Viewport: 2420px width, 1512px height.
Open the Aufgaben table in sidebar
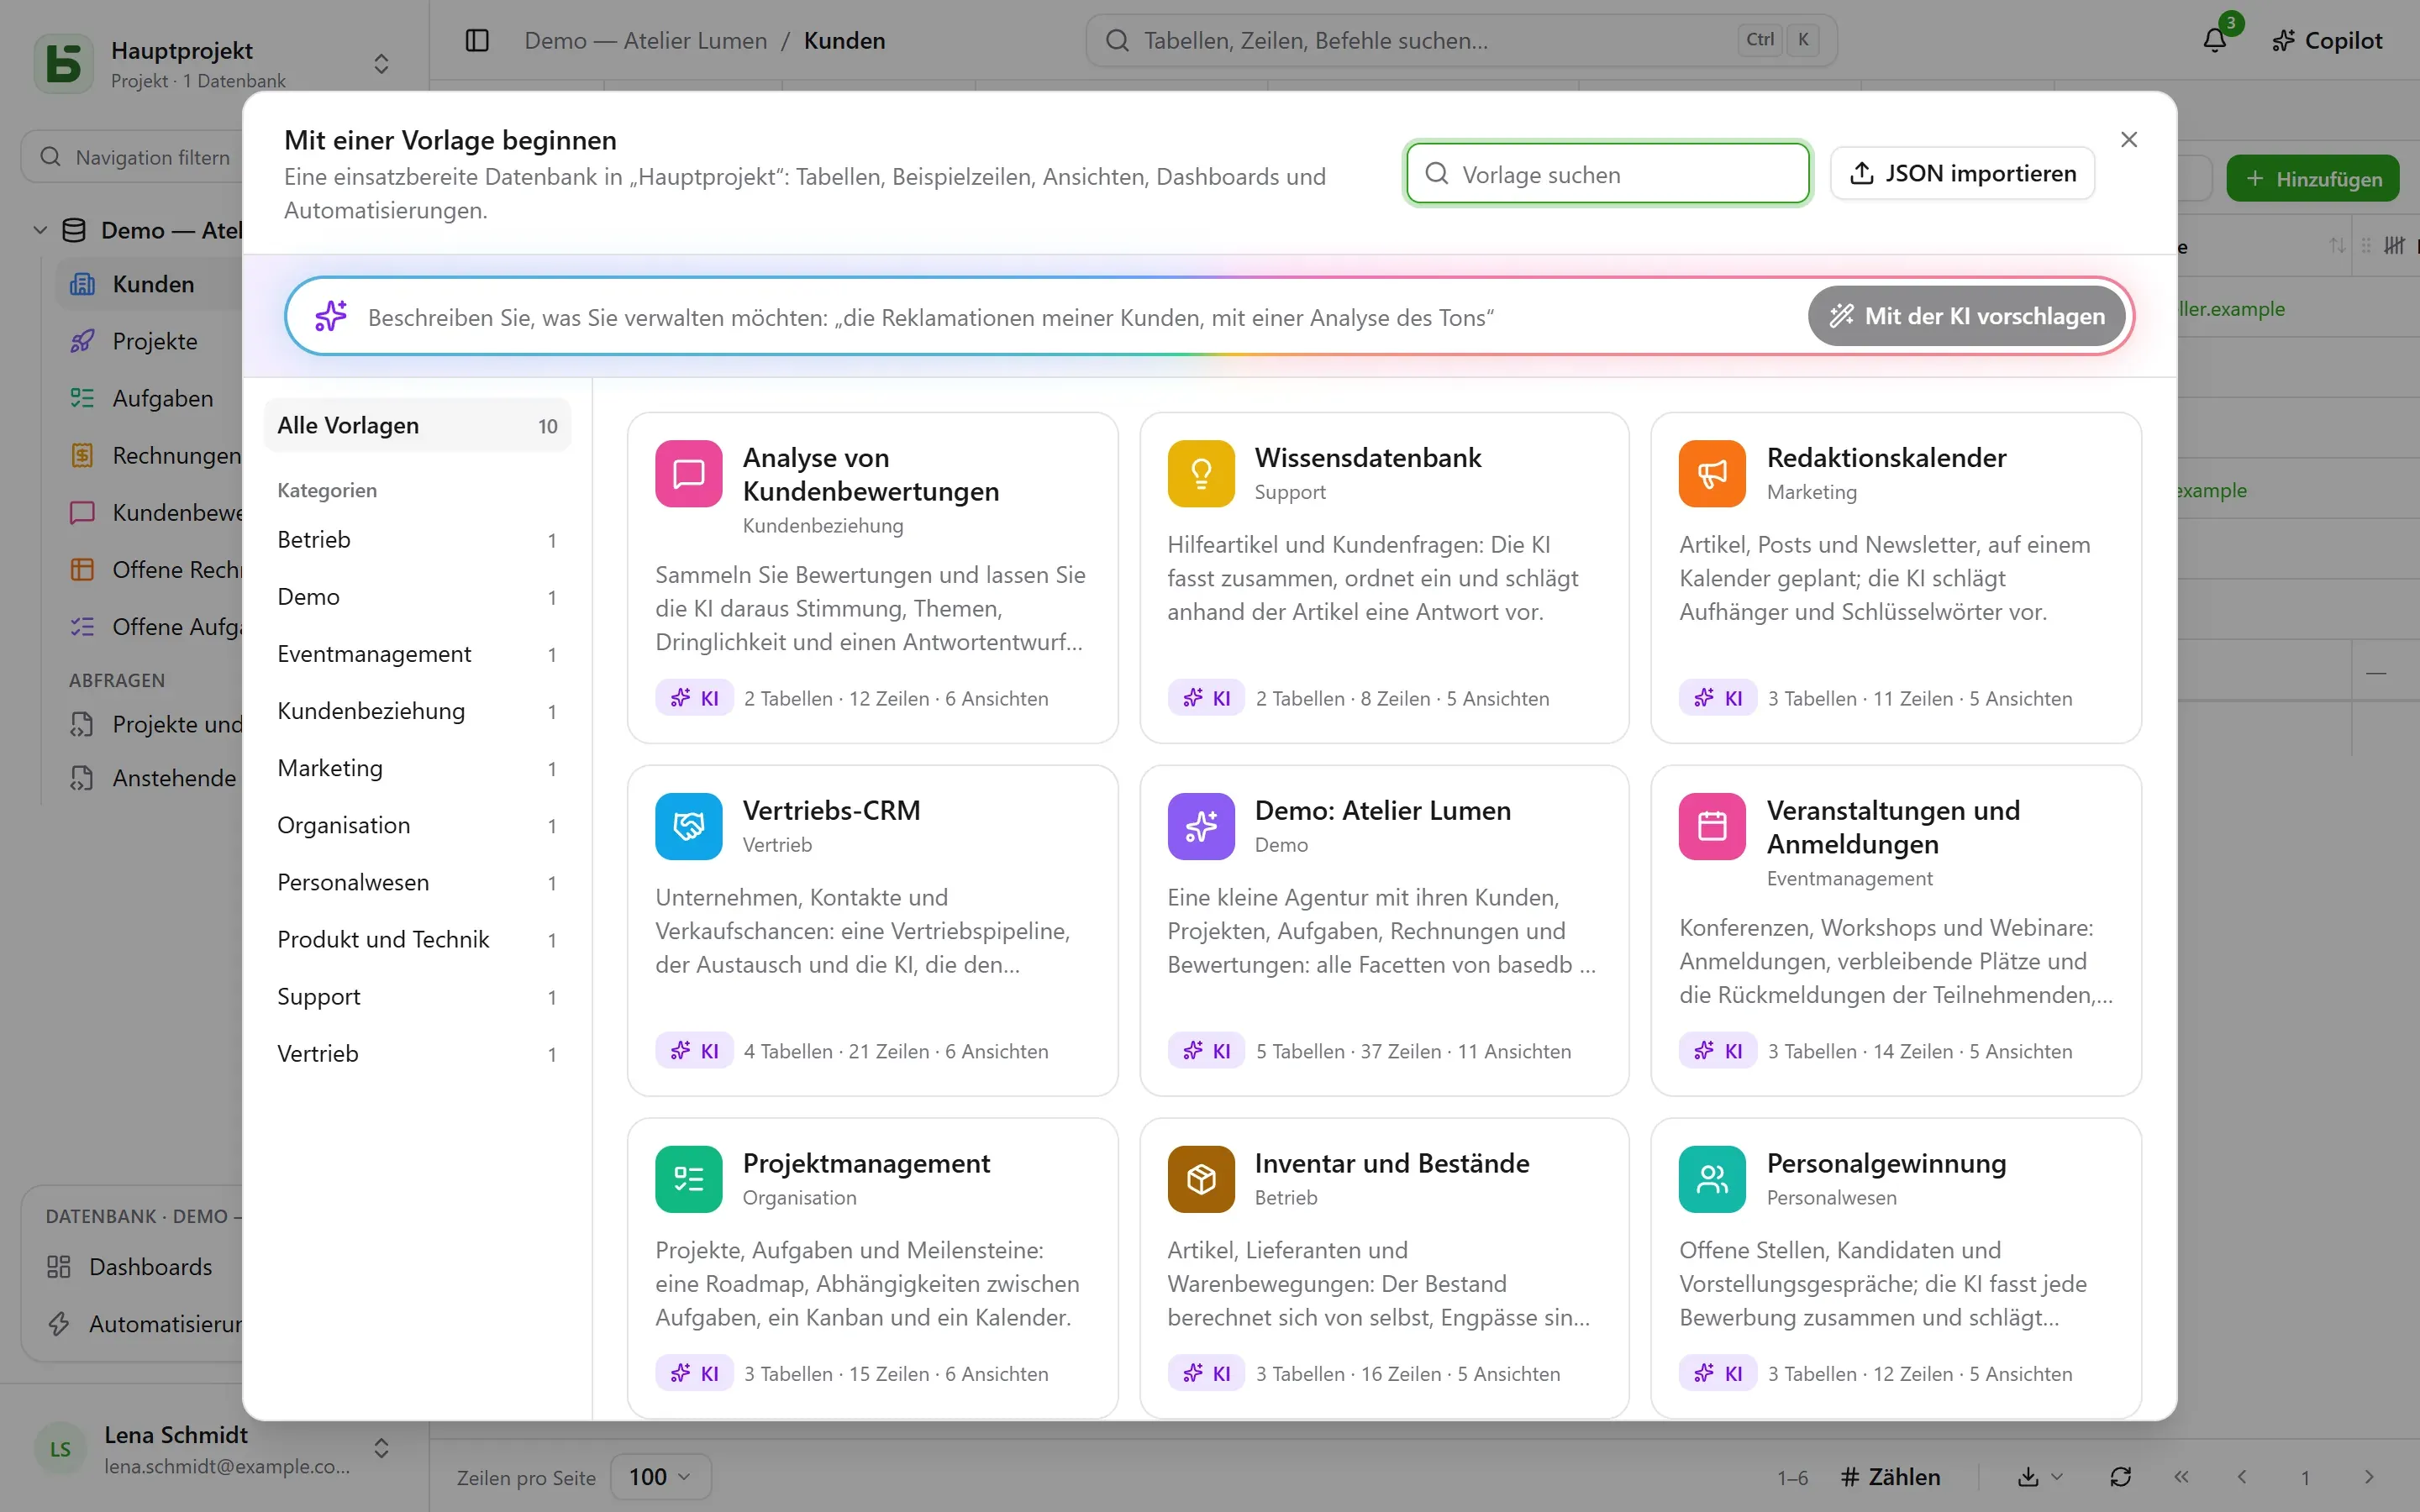tap(150, 398)
